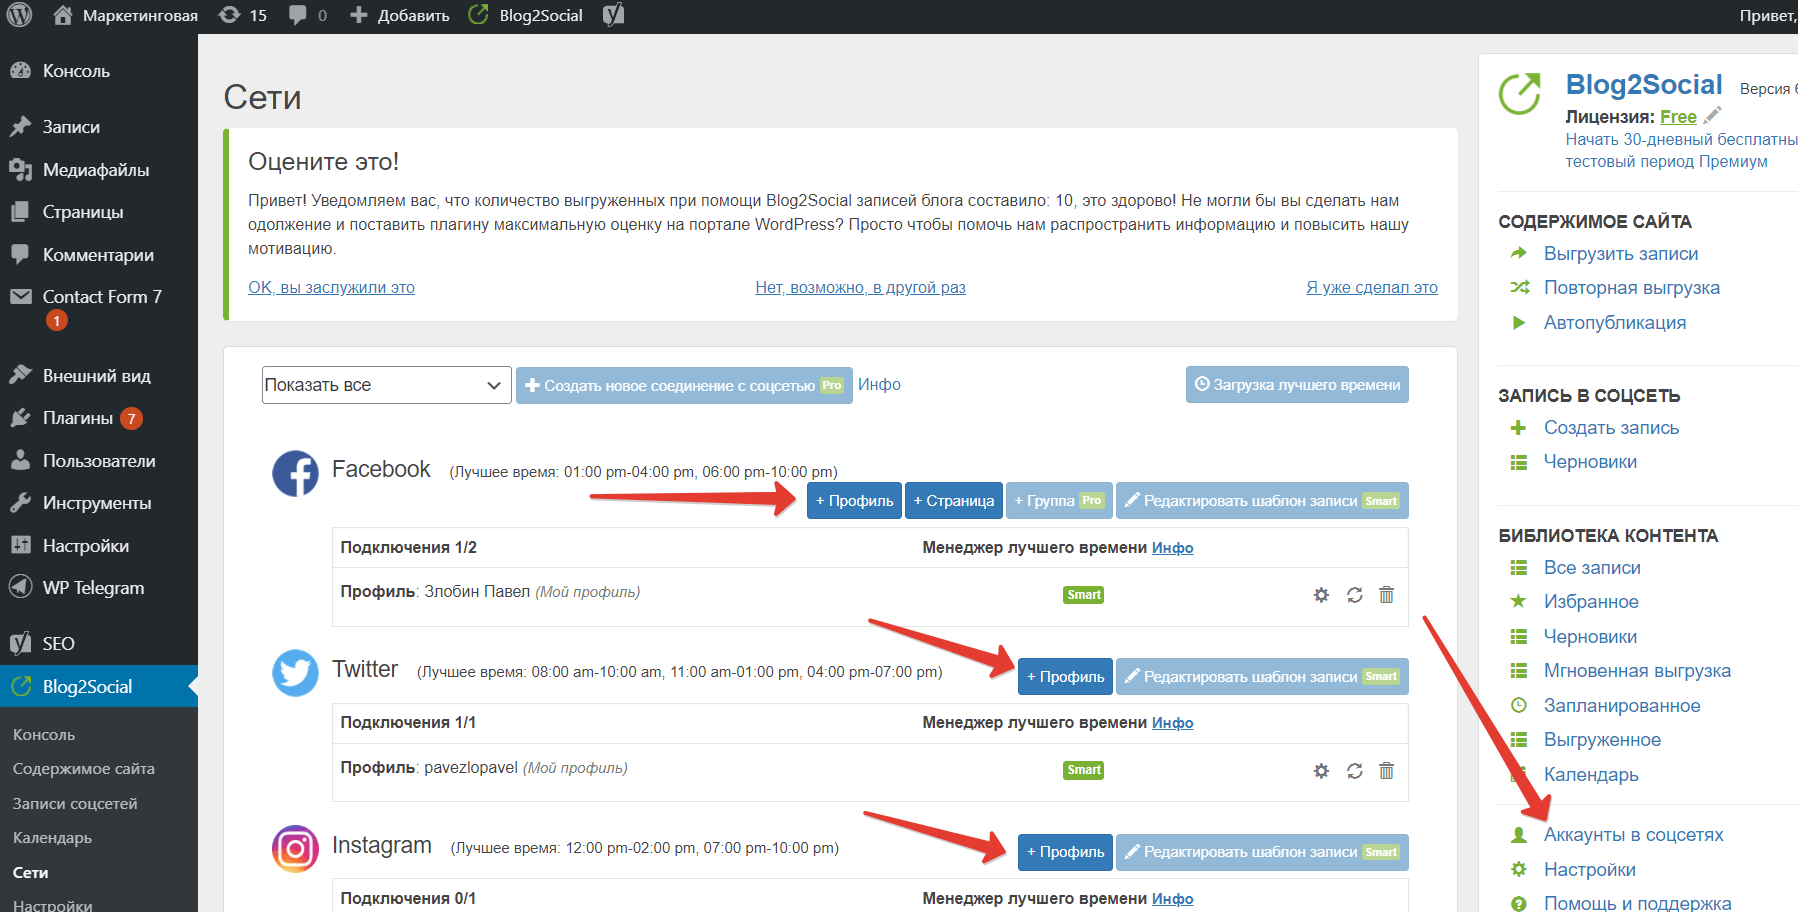This screenshot has height=912, width=1798.
Task: Delete the Злобин Павел Facebook connection
Action: point(1386,595)
